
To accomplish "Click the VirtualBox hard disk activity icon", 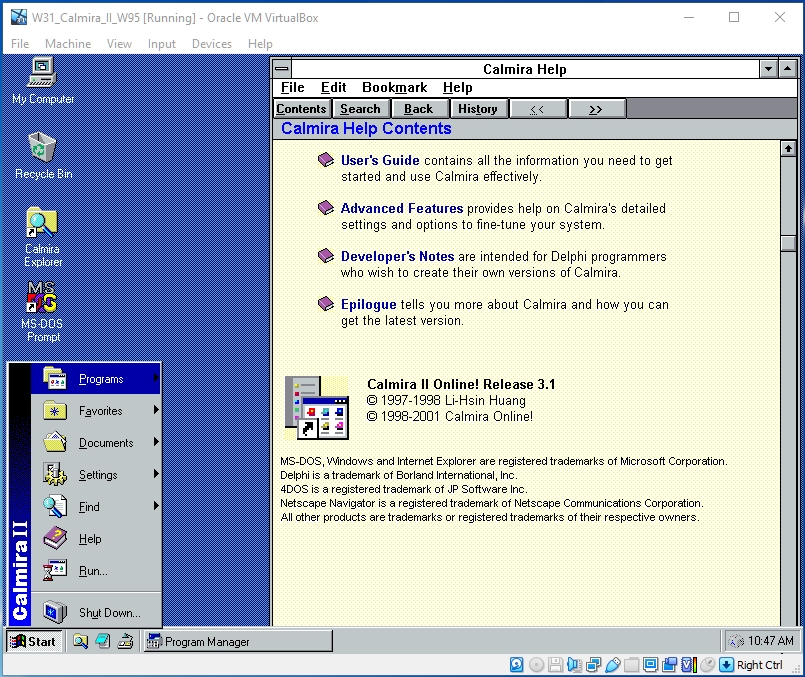I will click(x=516, y=665).
